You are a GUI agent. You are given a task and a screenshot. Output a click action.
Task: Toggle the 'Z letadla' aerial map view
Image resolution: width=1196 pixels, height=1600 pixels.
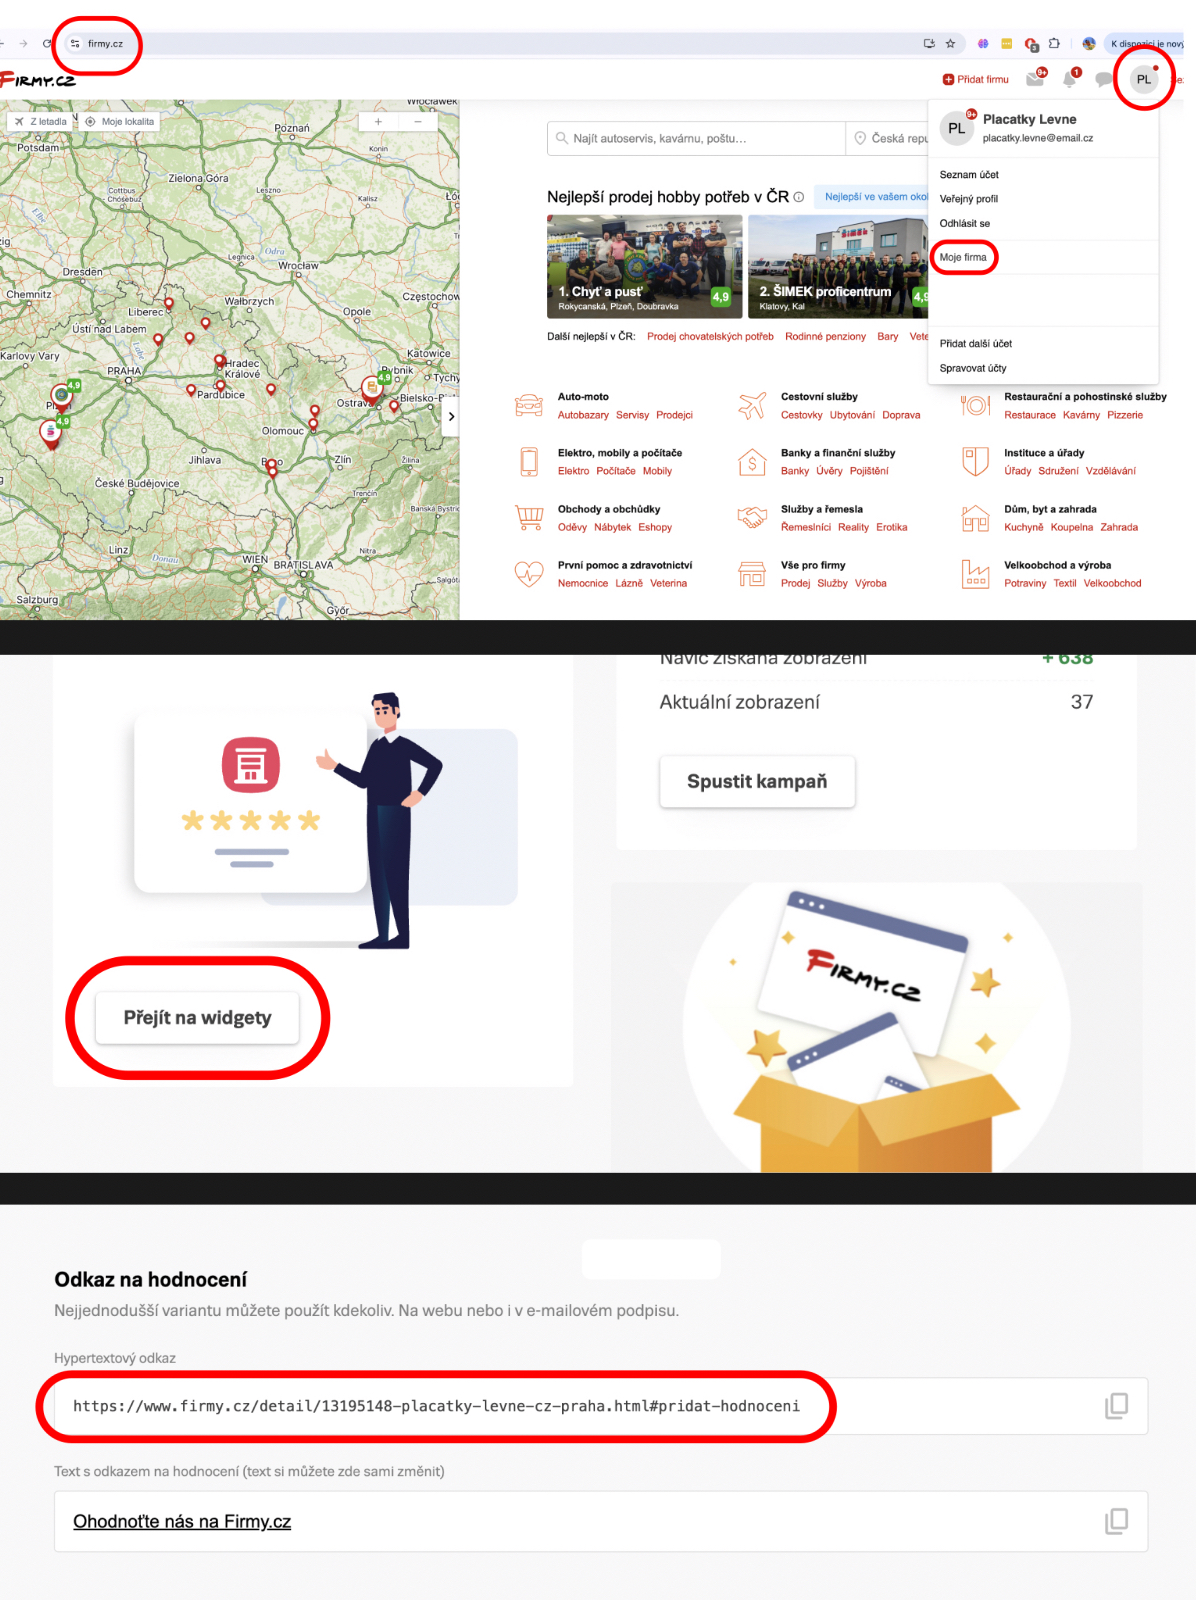pyautogui.click(x=41, y=121)
